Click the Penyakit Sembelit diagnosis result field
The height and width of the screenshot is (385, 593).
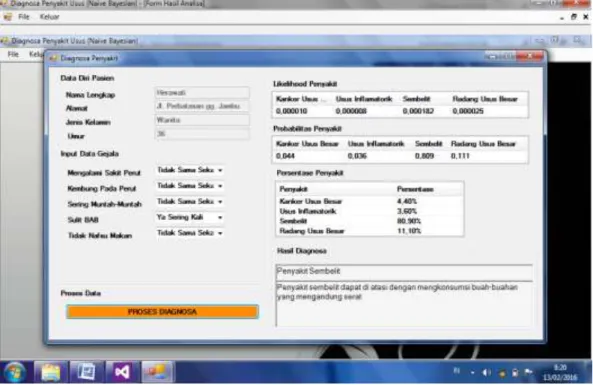(x=404, y=272)
